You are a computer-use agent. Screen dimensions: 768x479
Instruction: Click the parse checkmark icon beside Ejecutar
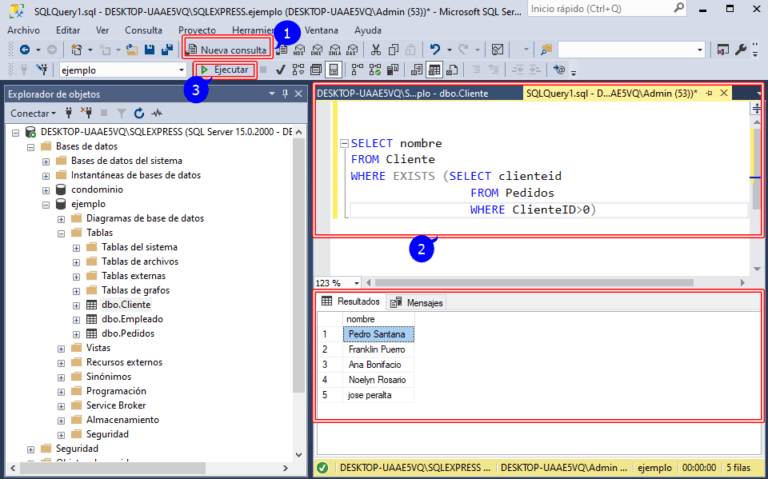[x=281, y=70]
